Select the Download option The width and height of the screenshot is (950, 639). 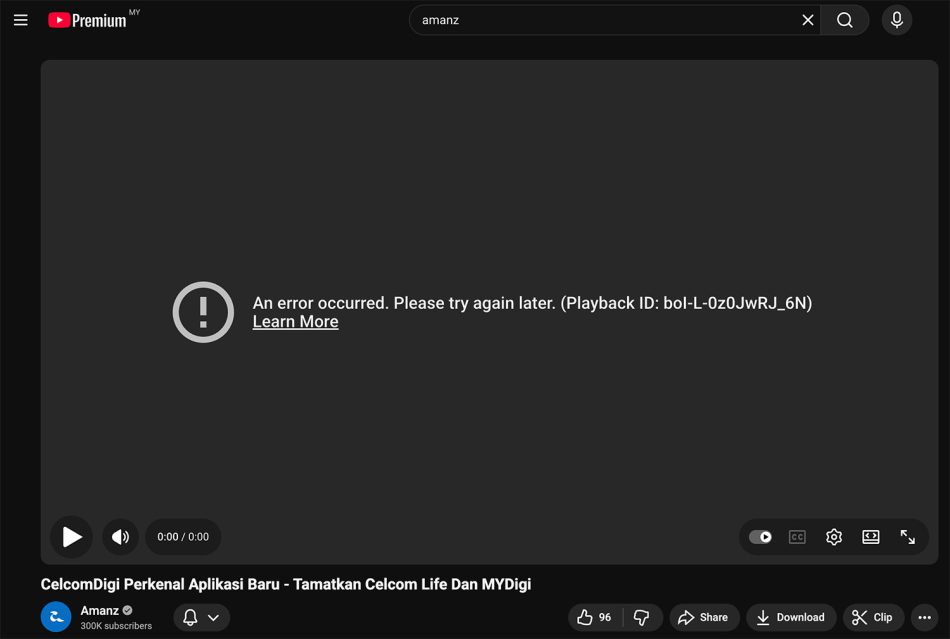point(790,617)
